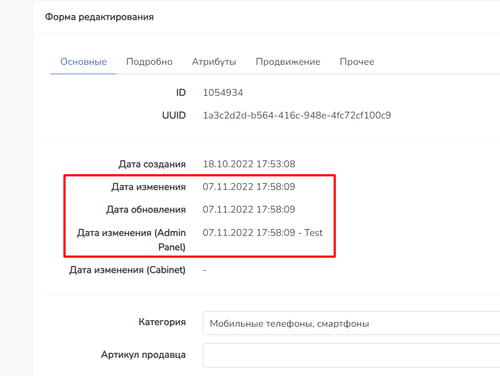This screenshot has height=376, width=500.
Task: Click the Категория label
Action: [162, 322]
